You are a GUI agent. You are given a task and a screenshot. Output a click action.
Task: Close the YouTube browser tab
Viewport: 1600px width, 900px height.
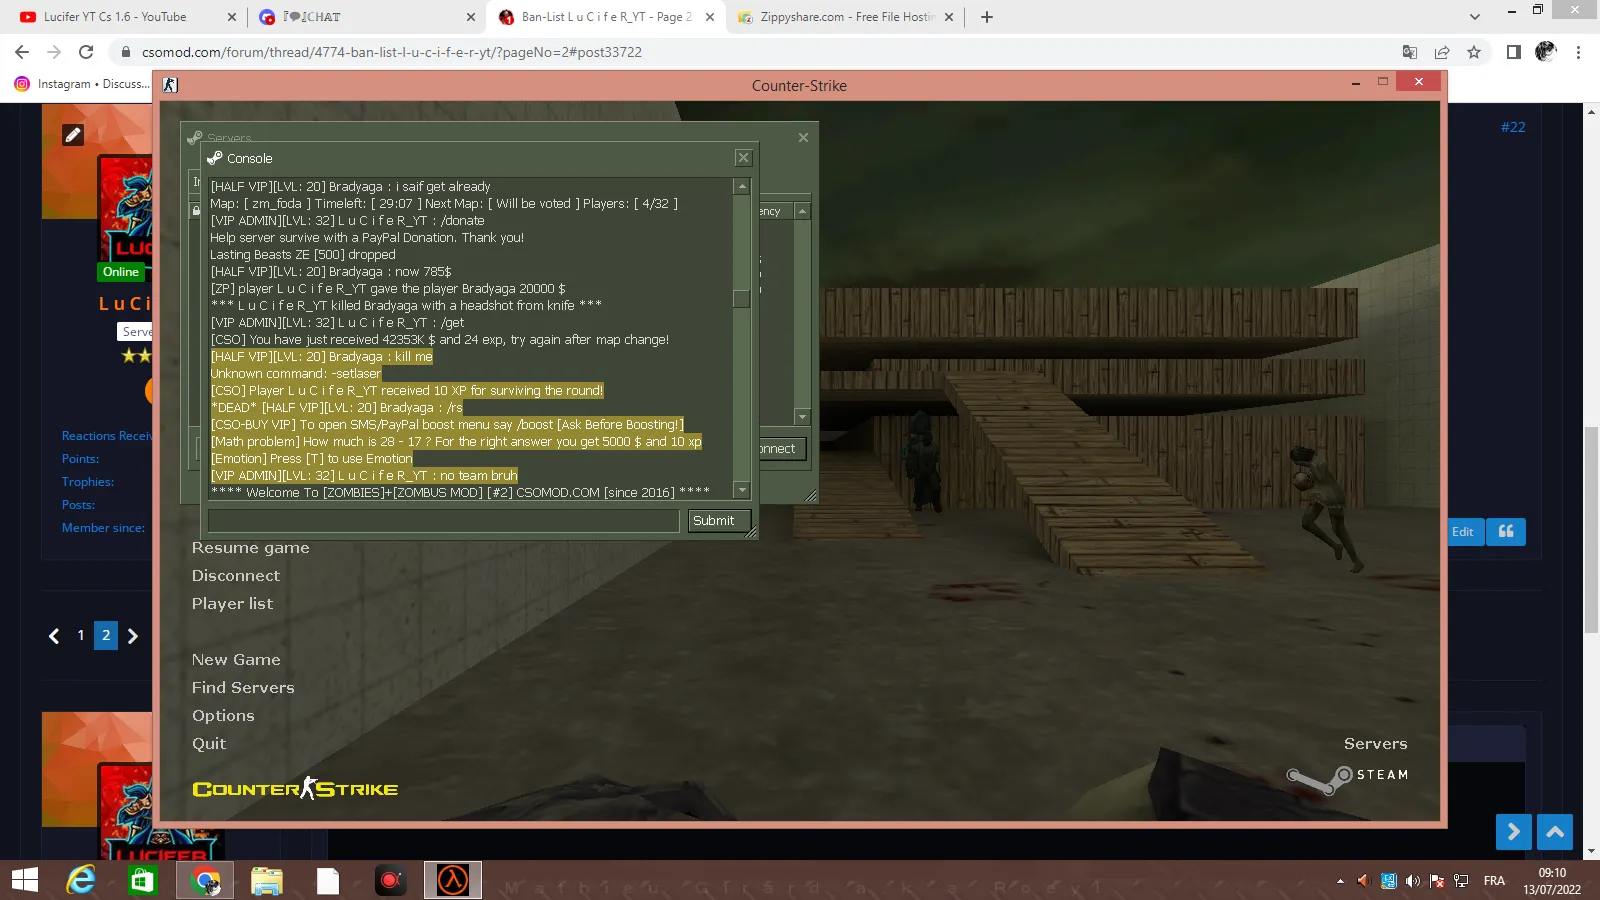click(x=232, y=17)
